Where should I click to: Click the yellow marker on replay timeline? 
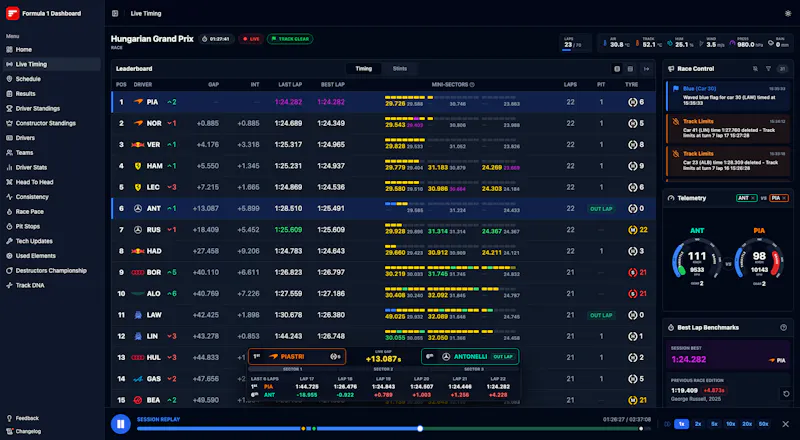tap(303, 429)
